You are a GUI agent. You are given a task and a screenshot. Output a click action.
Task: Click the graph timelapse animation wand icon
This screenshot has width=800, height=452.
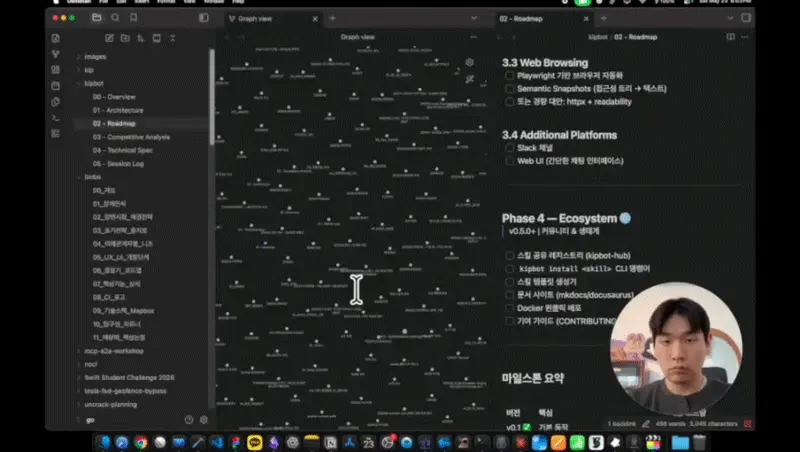point(469,79)
